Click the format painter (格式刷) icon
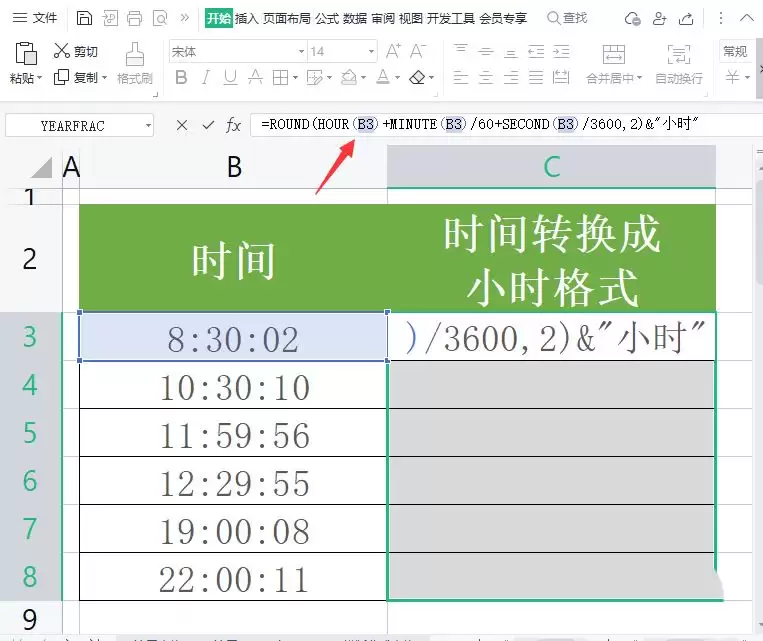Viewport: 763px width, 641px height. pos(135,54)
